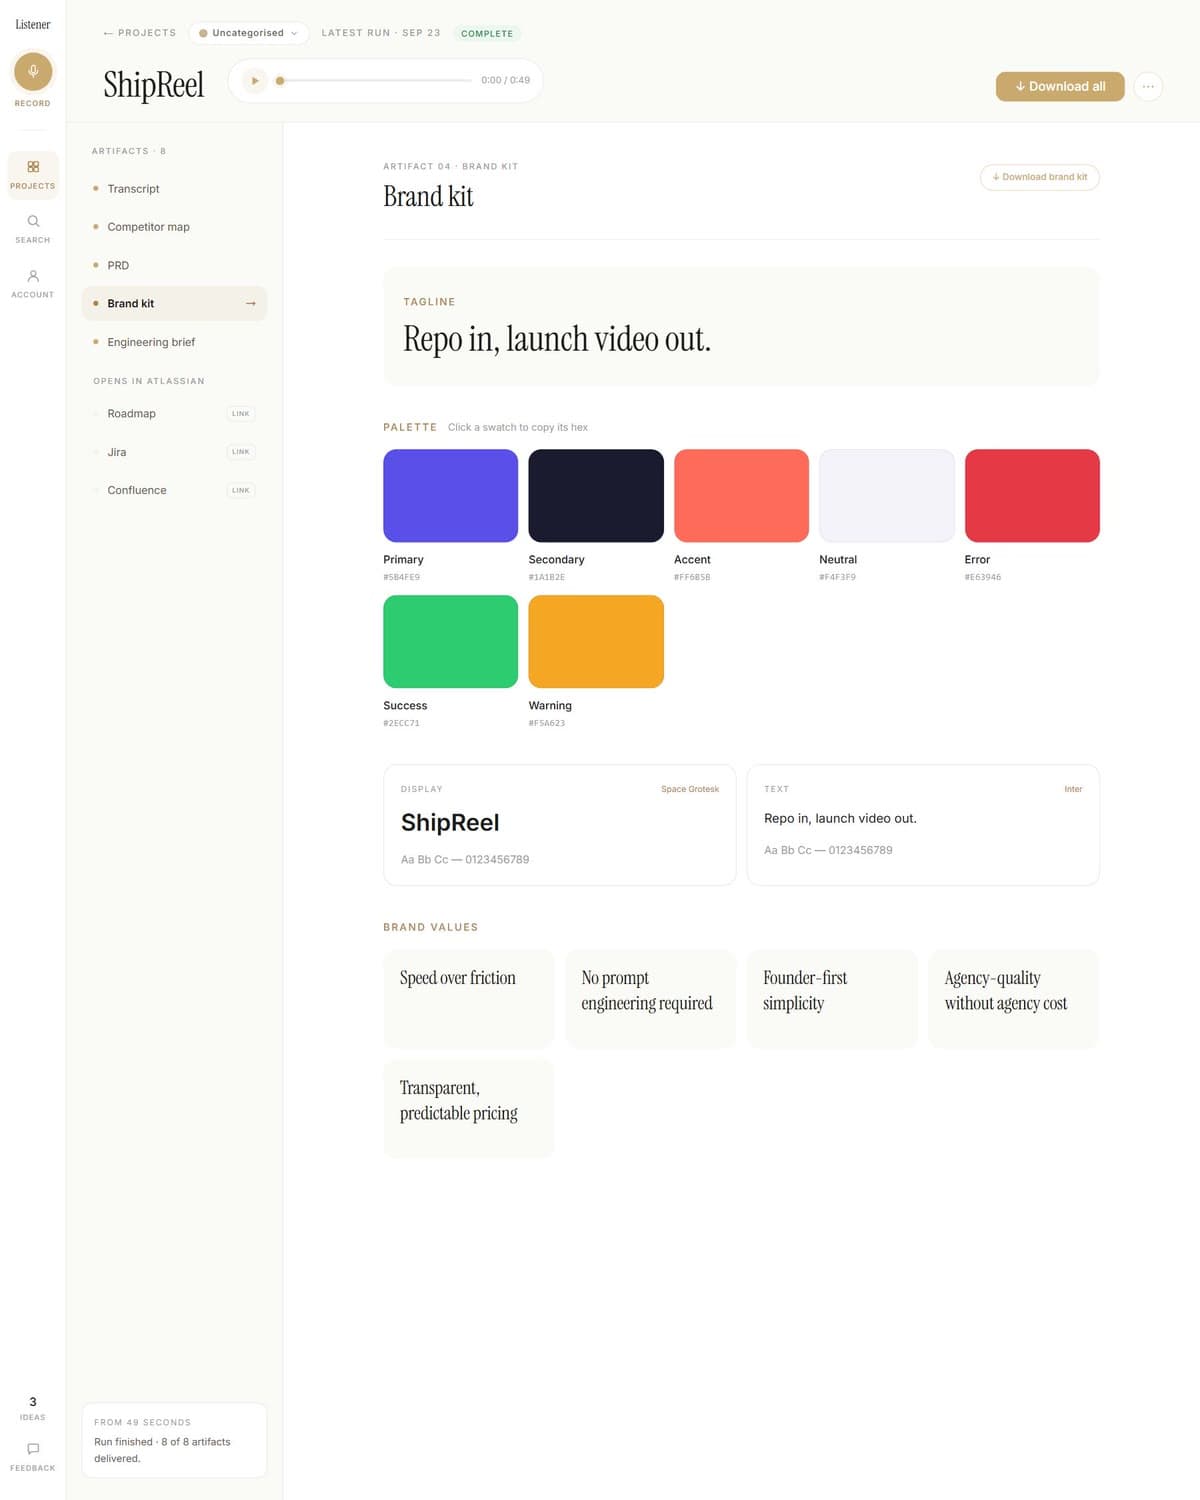The width and height of the screenshot is (1200, 1500).
Task: Click hex code #E63946
Action: pyautogui.click(x=983, y=577)
